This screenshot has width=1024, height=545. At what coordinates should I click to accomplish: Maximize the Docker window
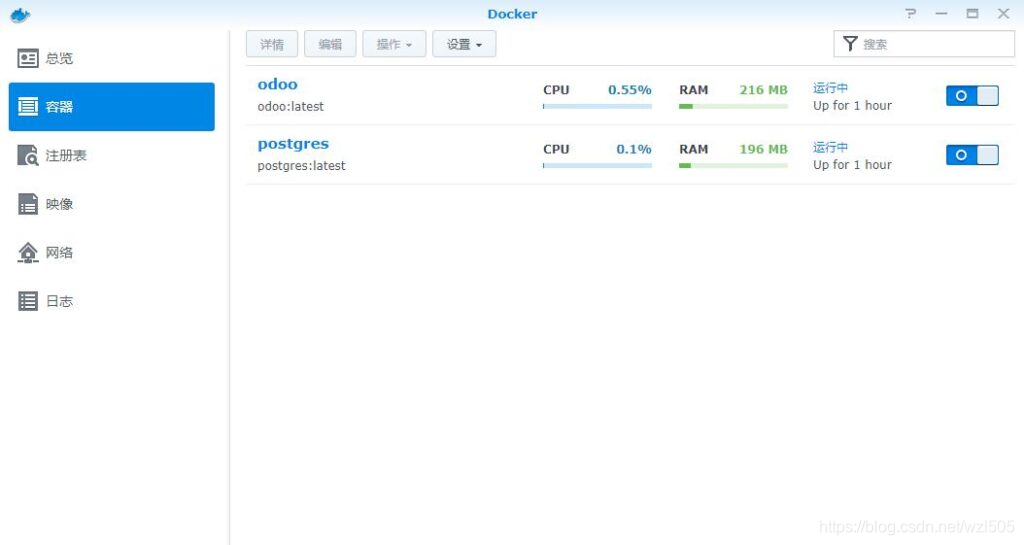(972, 13)
